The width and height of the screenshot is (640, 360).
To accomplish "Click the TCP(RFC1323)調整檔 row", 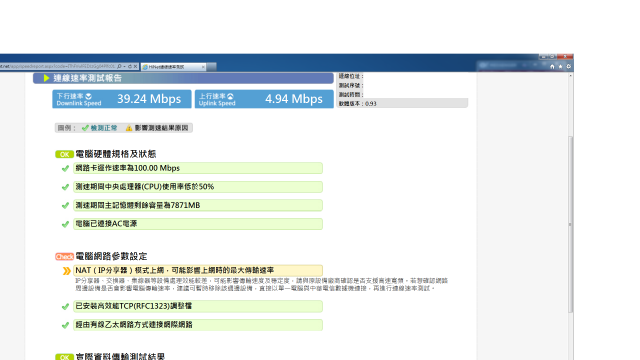I will (198, 306).
